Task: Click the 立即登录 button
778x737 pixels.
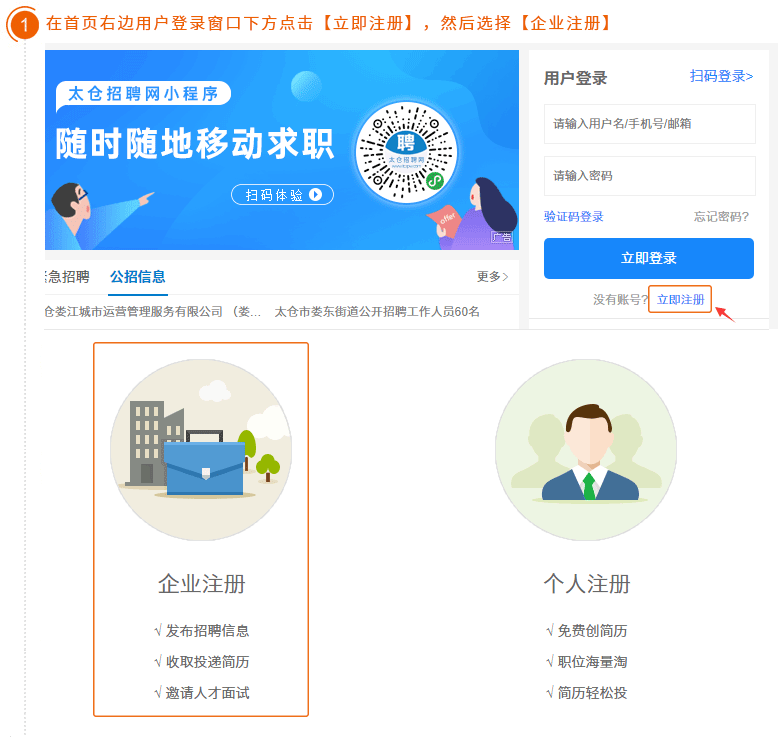Action: (648, 258)
